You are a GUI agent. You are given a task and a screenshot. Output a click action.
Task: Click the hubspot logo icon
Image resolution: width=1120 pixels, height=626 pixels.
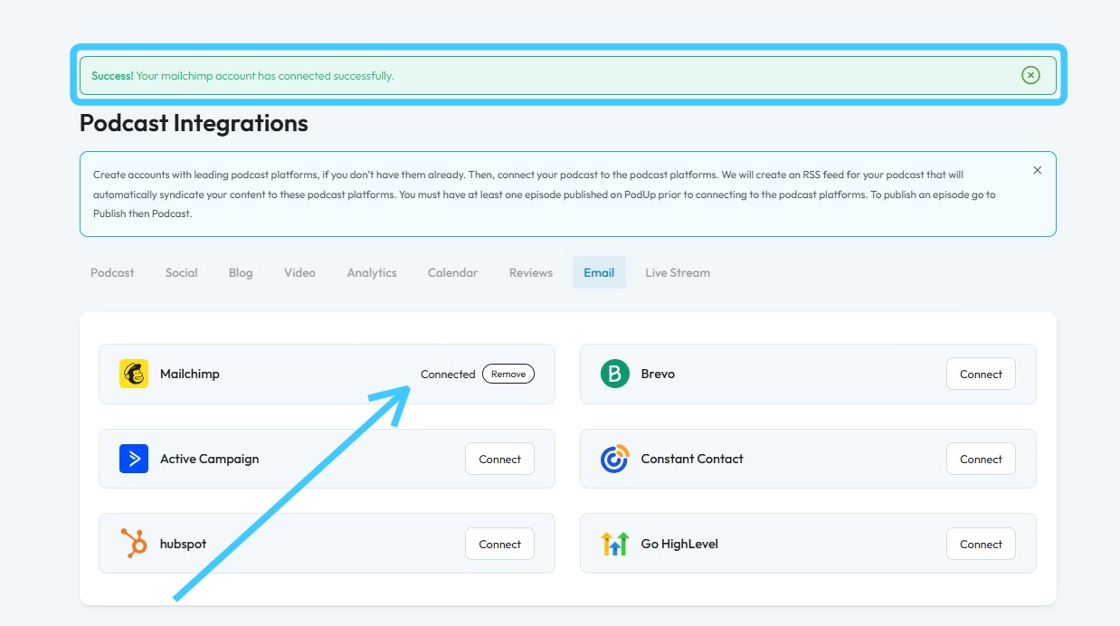[134, 543]
